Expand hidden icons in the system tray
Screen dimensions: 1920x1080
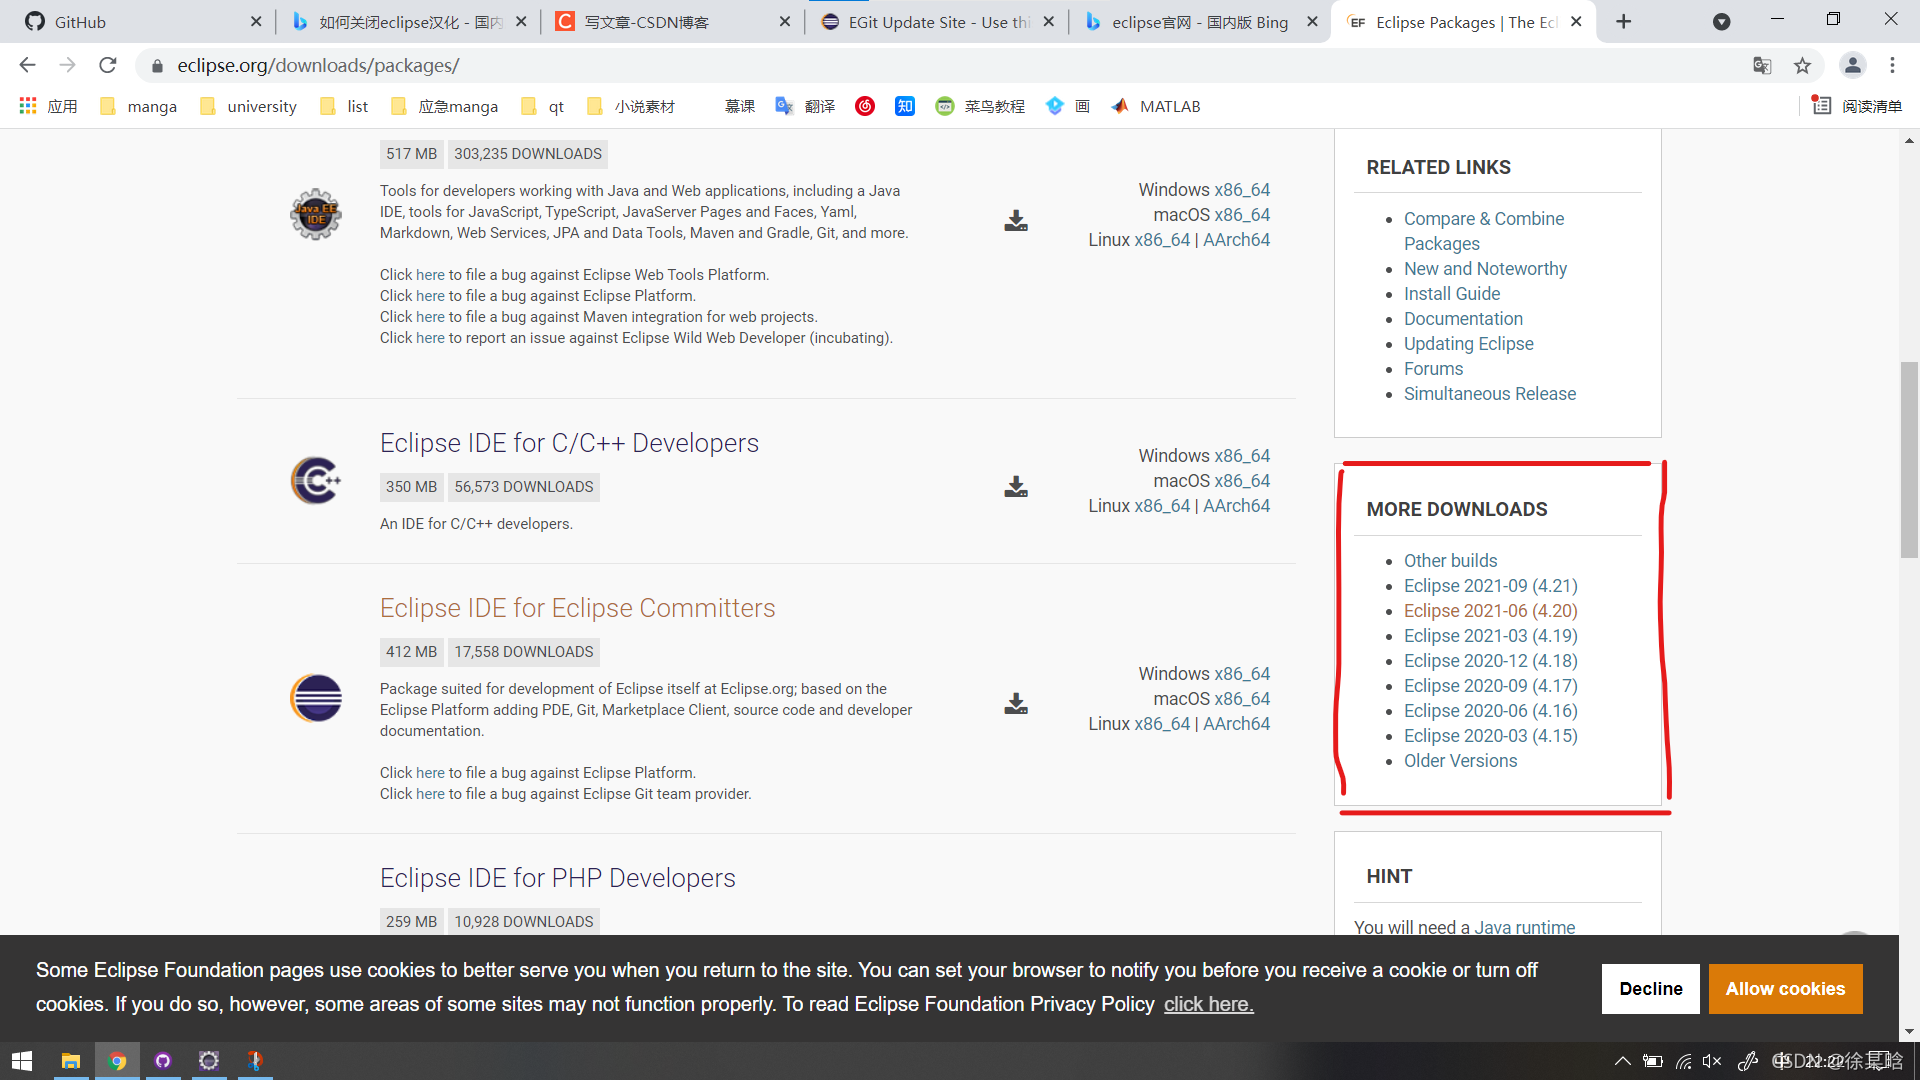point(1623,1061)
